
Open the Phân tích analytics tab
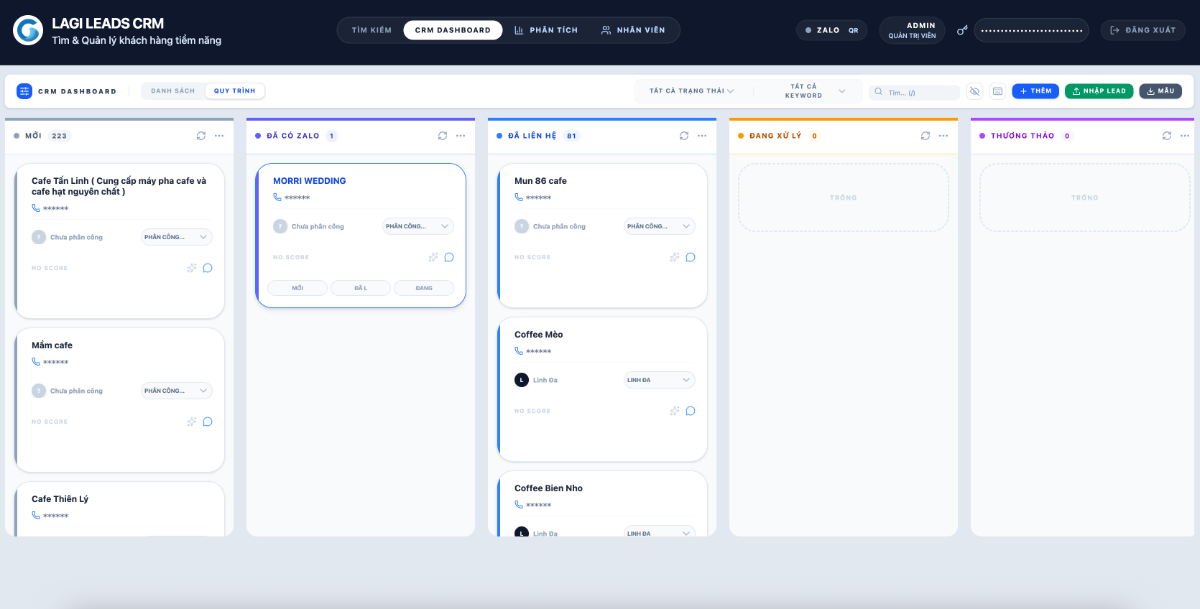tap(546, 30)
